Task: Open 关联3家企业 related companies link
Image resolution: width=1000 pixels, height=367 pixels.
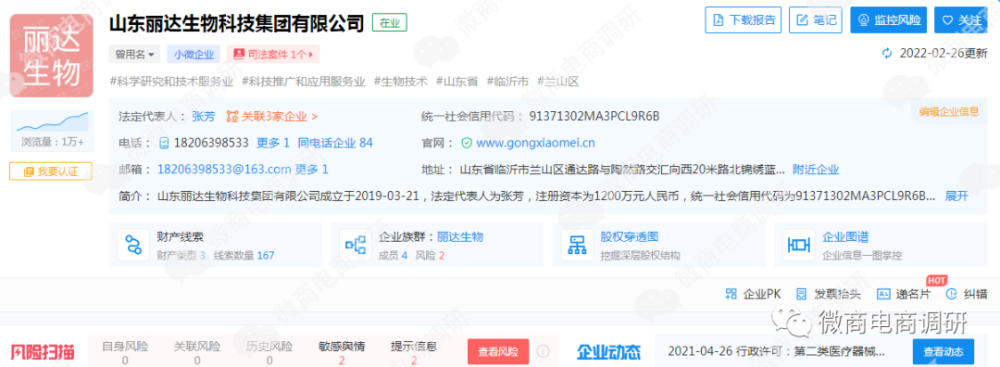Action: click(x=272, y=116)
